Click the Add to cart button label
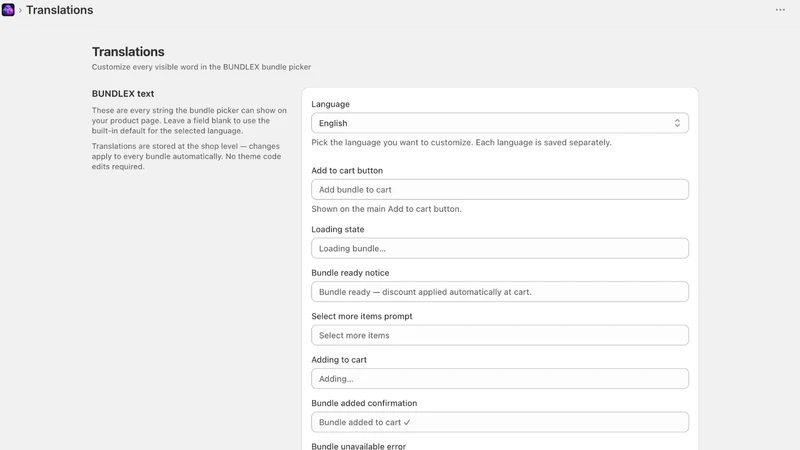 coord(347,170)
